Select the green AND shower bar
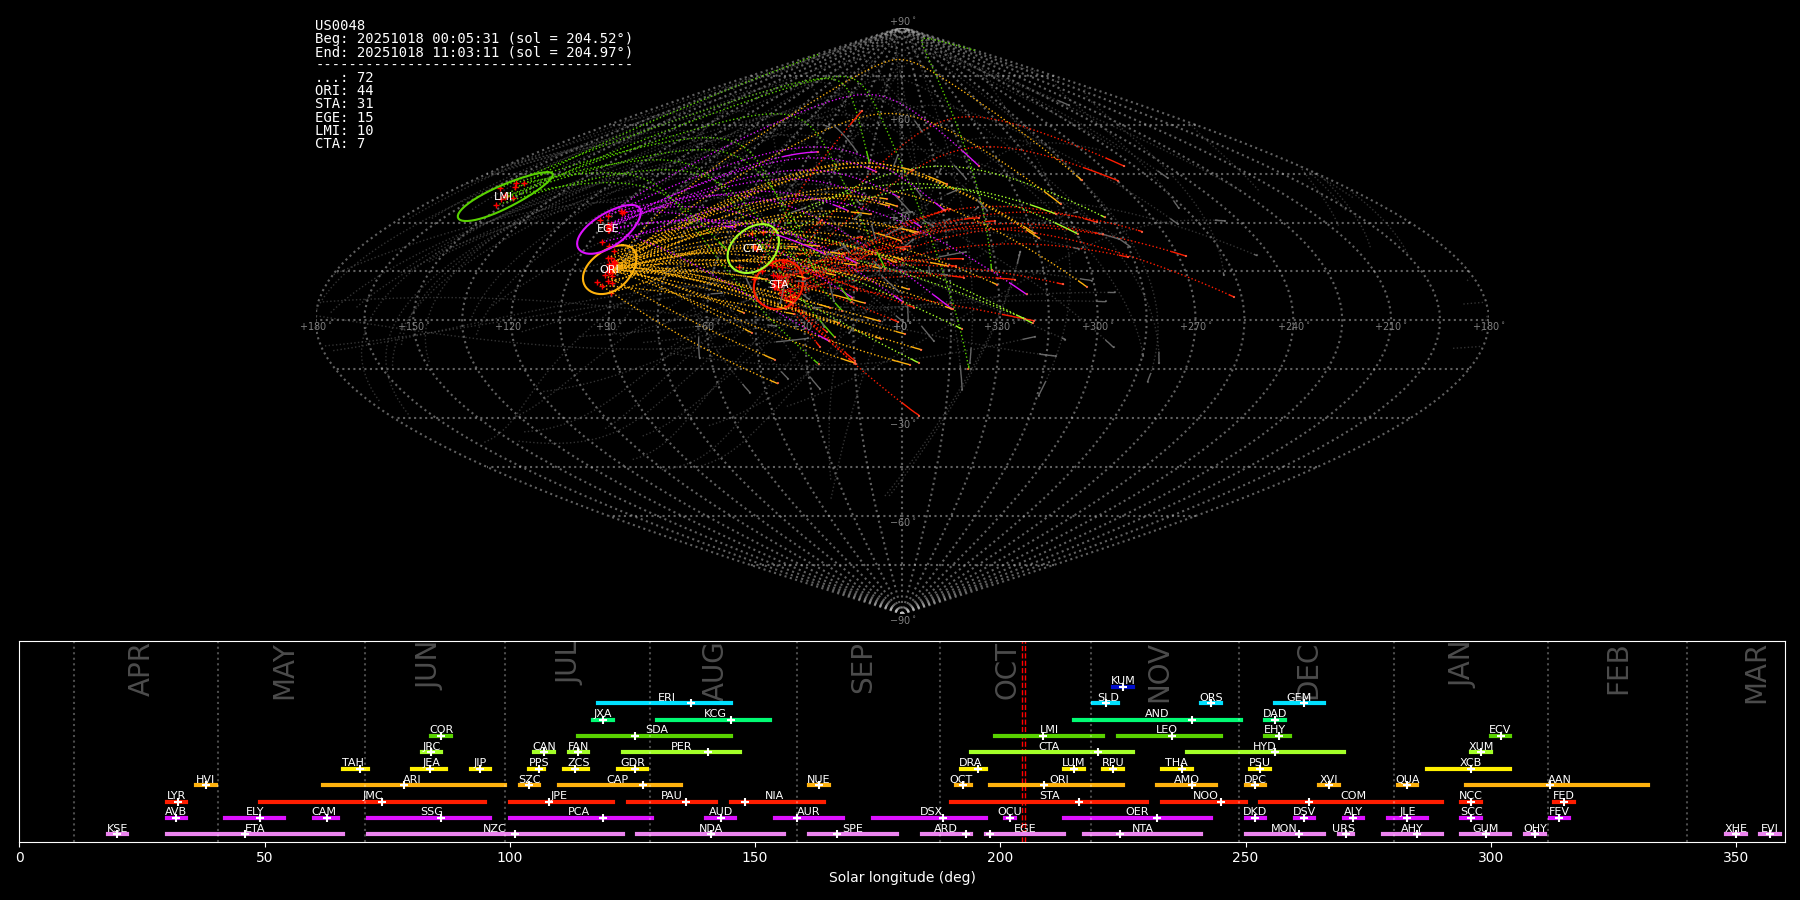 pyautogui.click(x=1157, y=719)
